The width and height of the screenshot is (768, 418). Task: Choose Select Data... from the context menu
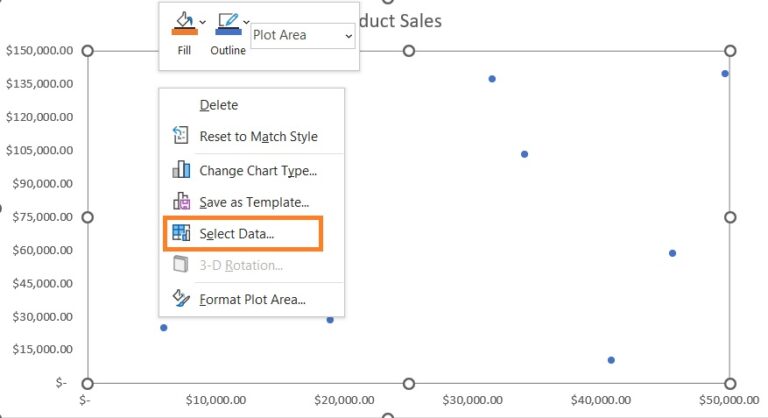[236, 233]
